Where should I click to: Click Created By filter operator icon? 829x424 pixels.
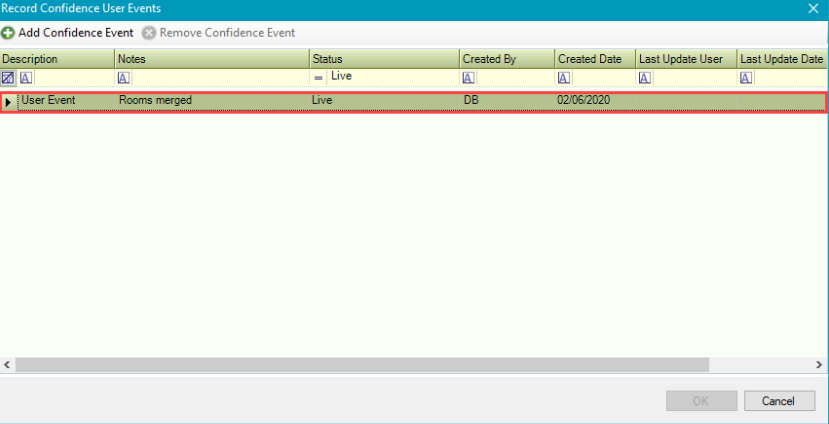[468, 77]
